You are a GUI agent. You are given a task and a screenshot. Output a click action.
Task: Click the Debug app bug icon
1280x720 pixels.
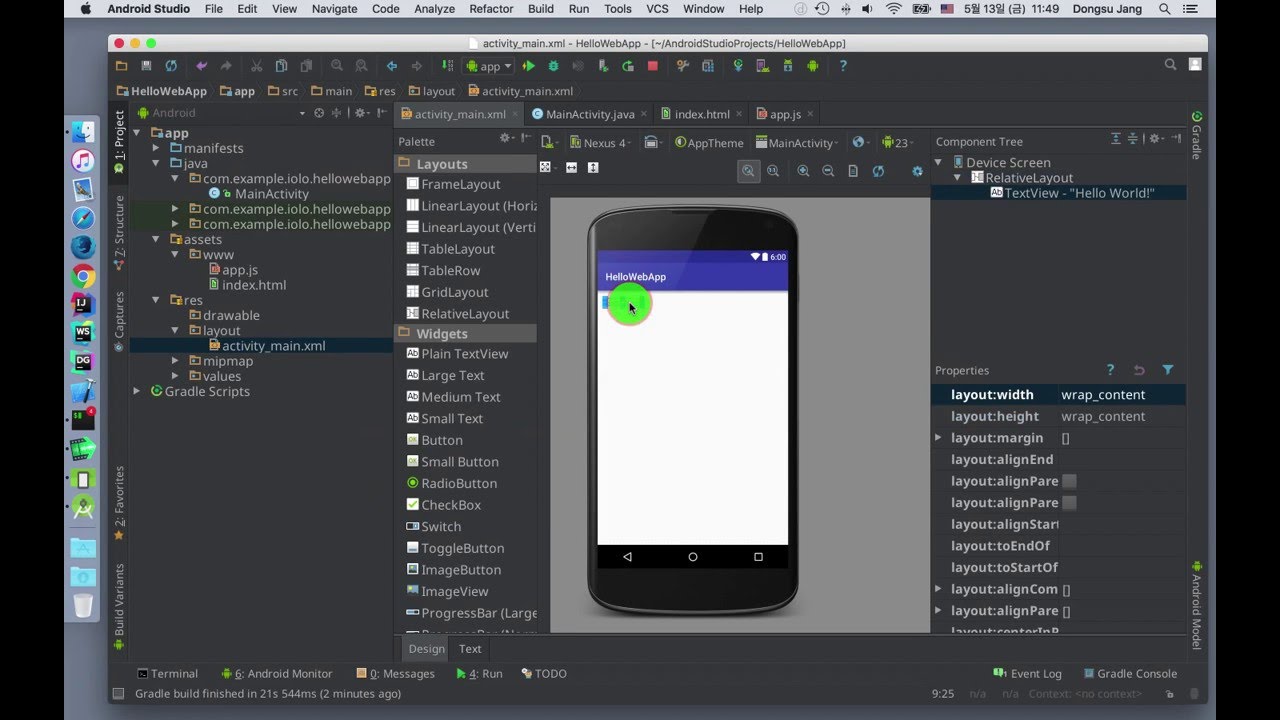pyautogui.click(x=553, y=66)
